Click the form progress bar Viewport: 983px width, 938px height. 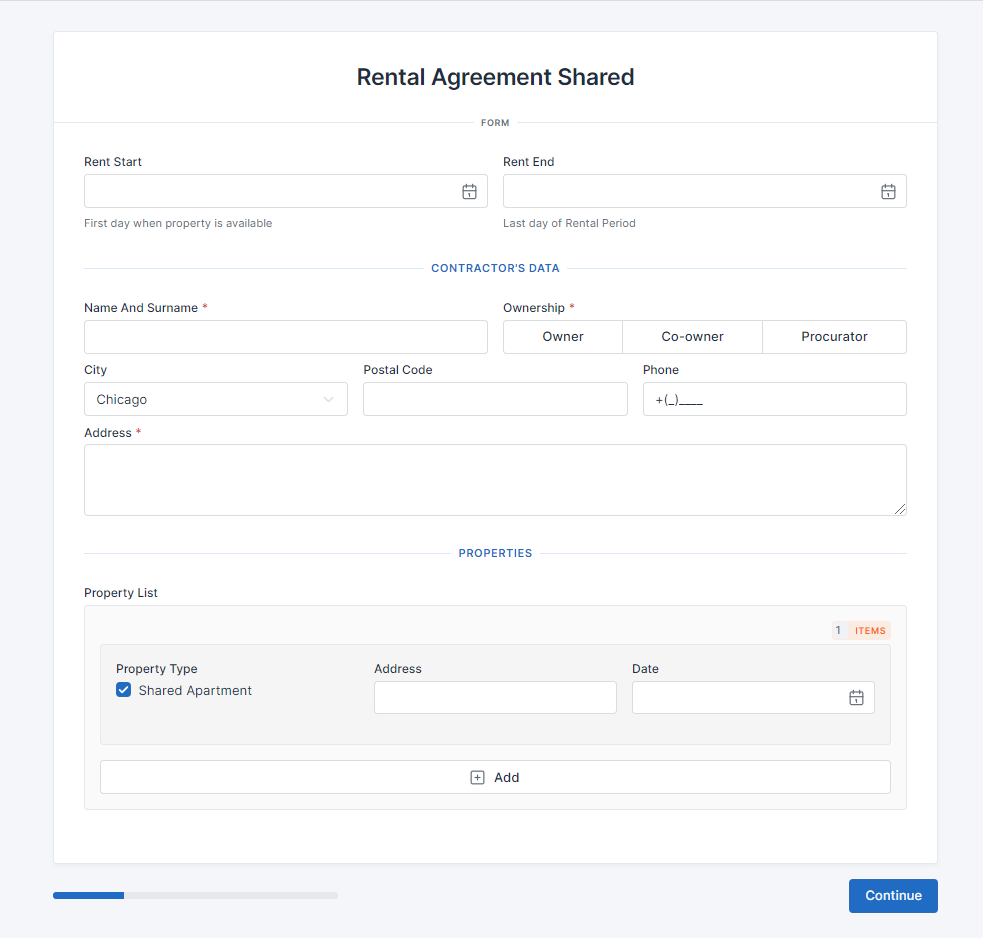point(195,895)
